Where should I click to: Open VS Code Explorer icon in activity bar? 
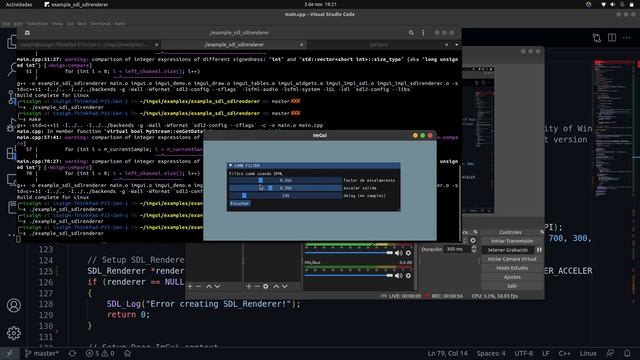[12, 42]
